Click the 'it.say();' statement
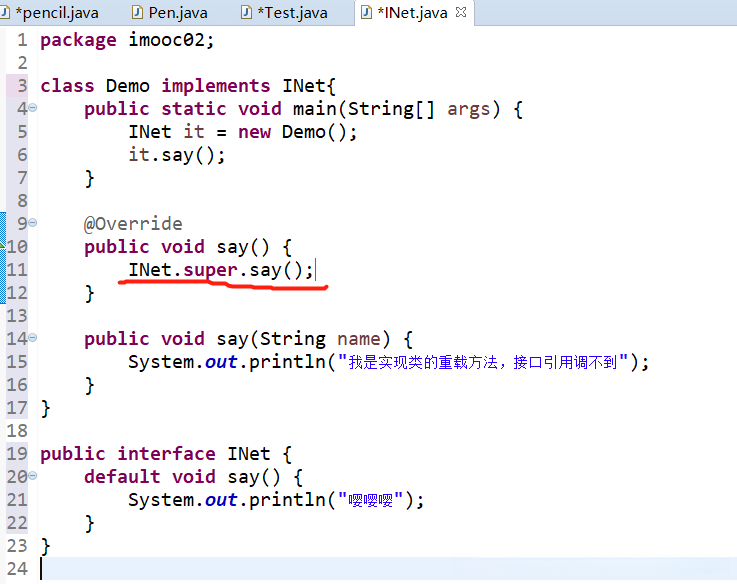 177,155
